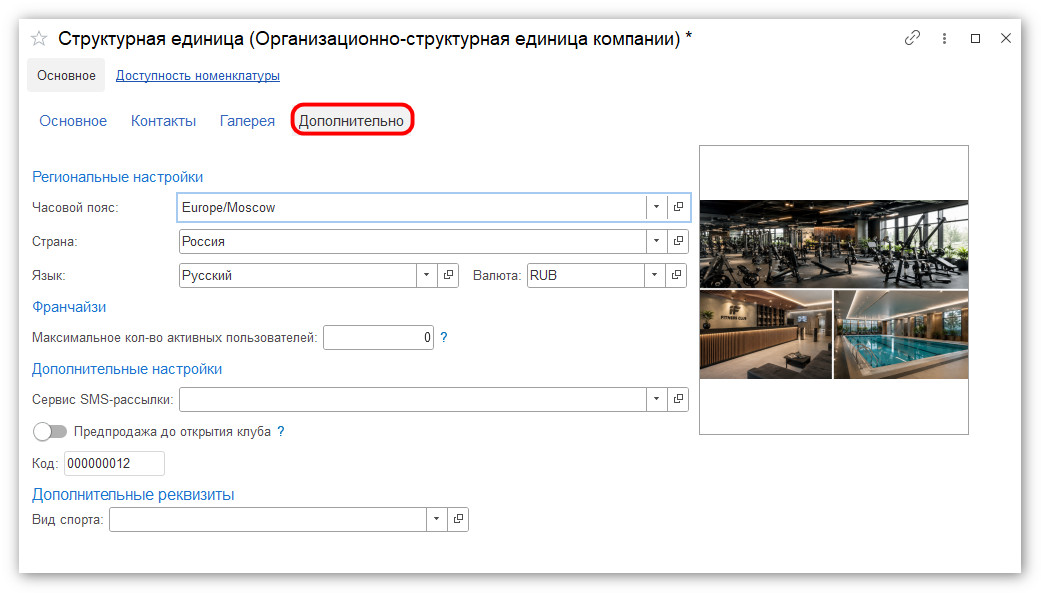Open Часовой пояс value in new window
Image resolution: width=1041 pixels, height=593 pixels.
click(x=678, y=207)
